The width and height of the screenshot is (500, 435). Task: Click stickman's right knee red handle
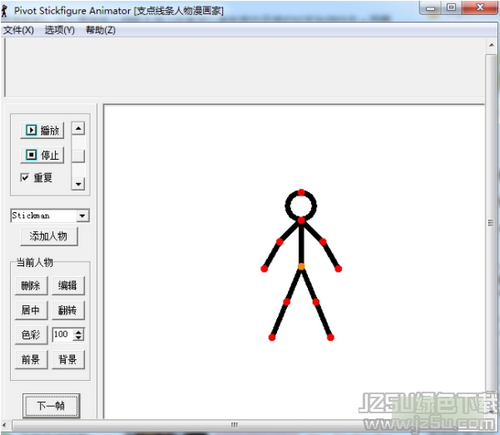[x=316, y=302]
